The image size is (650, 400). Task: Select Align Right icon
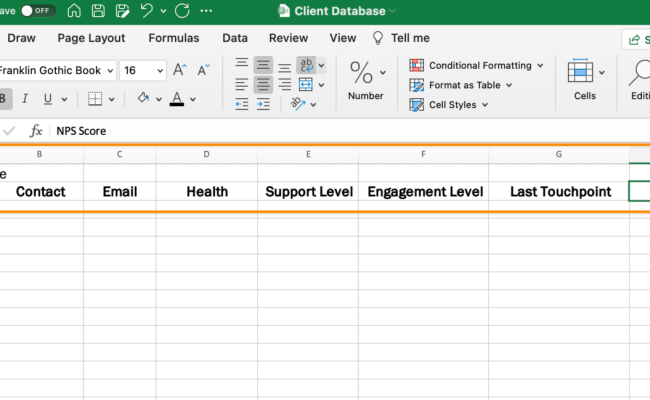click(284, 85)
